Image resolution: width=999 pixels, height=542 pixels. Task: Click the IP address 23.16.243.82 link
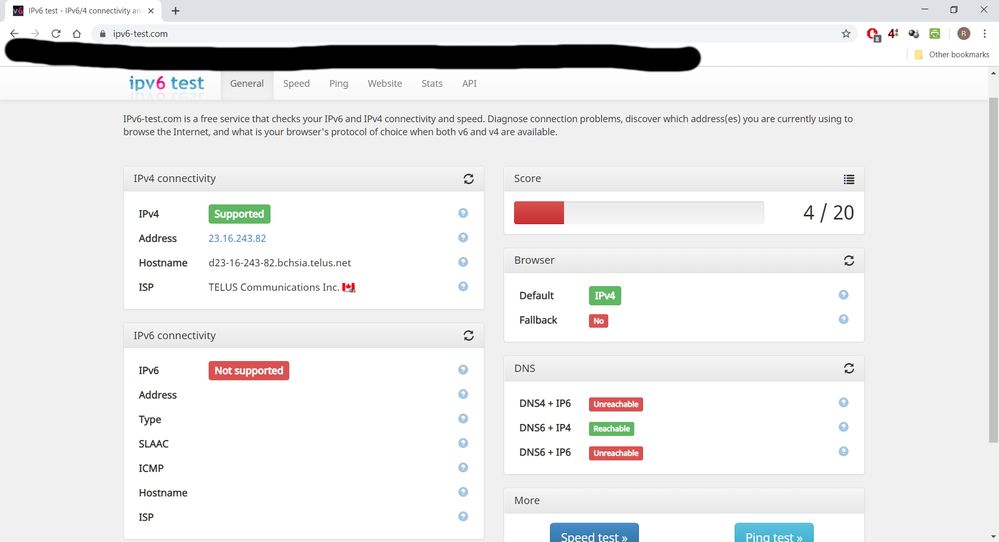click(237, 239)
